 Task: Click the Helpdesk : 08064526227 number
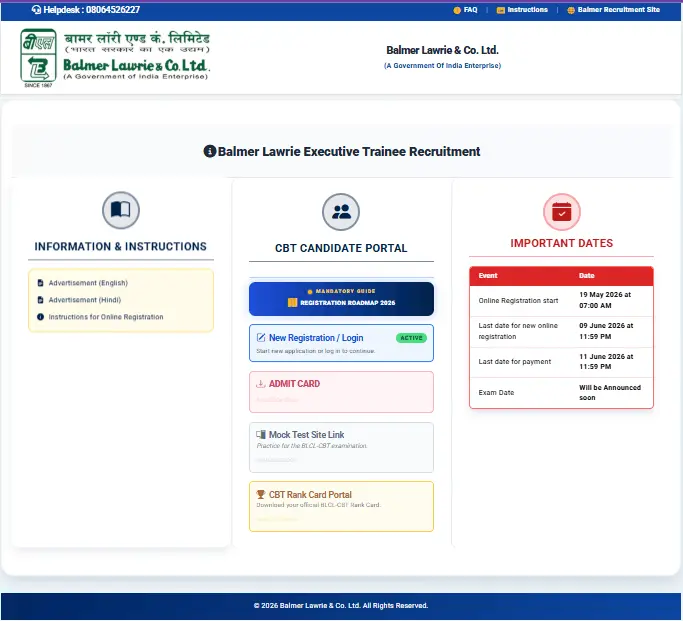[91, 10]
